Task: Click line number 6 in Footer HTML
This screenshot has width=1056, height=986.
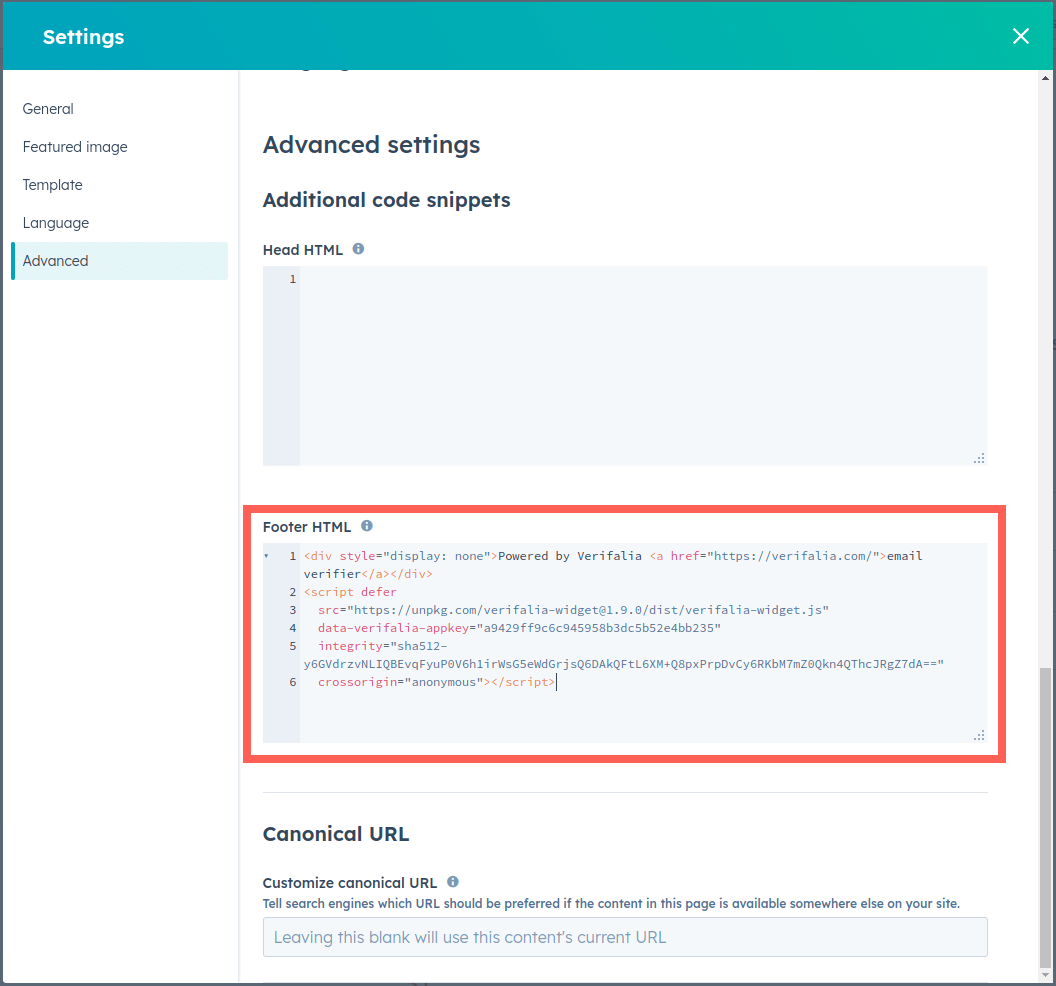Action: coord(292,682)
